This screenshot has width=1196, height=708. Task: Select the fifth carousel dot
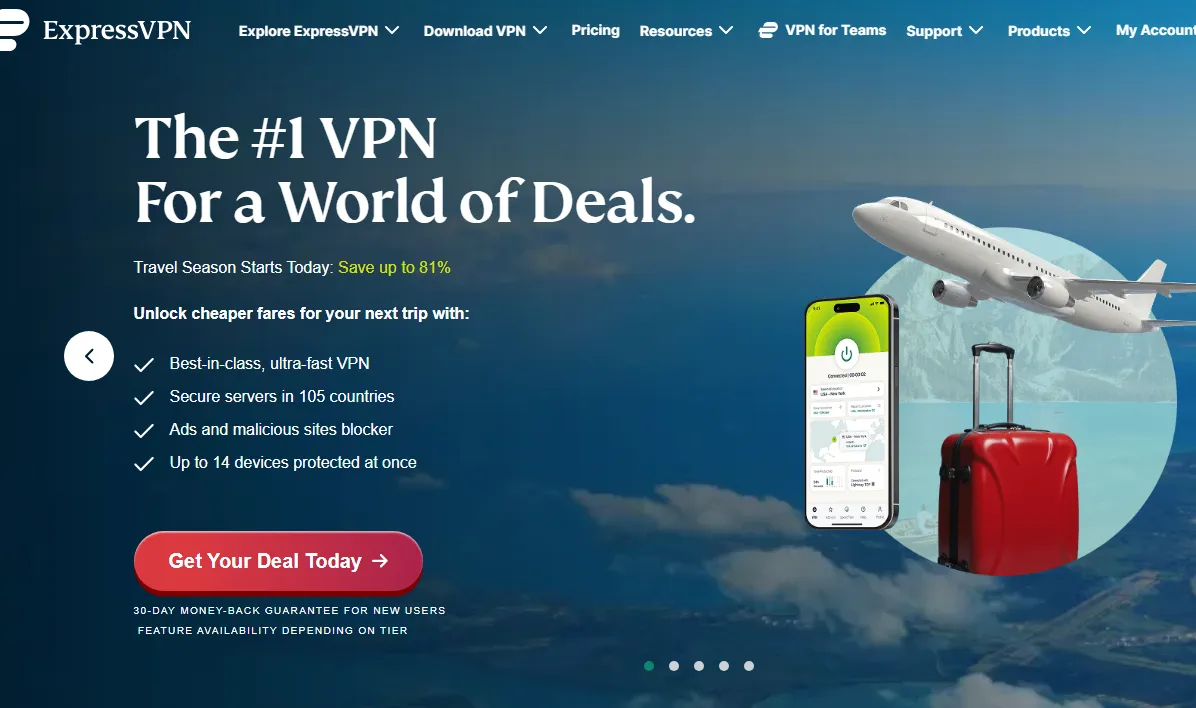(x=749, y=666)
